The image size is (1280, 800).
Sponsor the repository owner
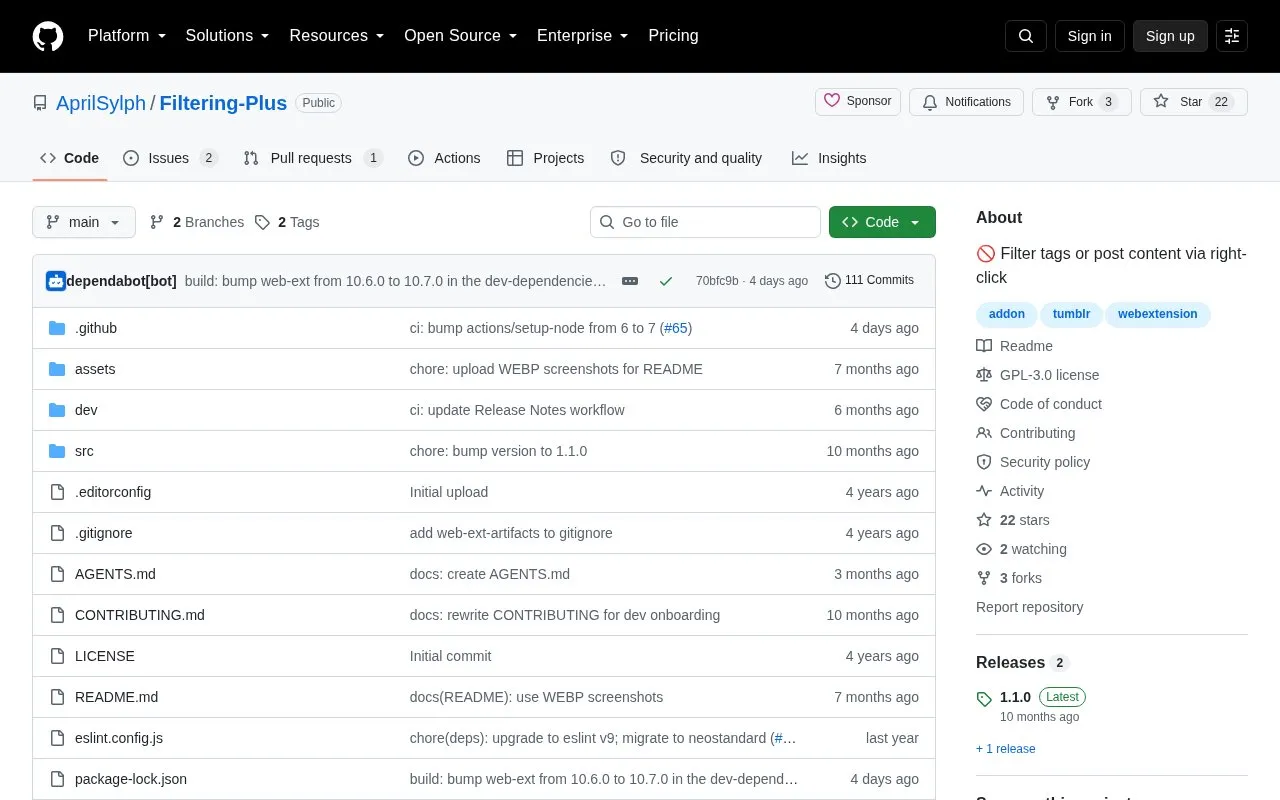coord(858,101)
